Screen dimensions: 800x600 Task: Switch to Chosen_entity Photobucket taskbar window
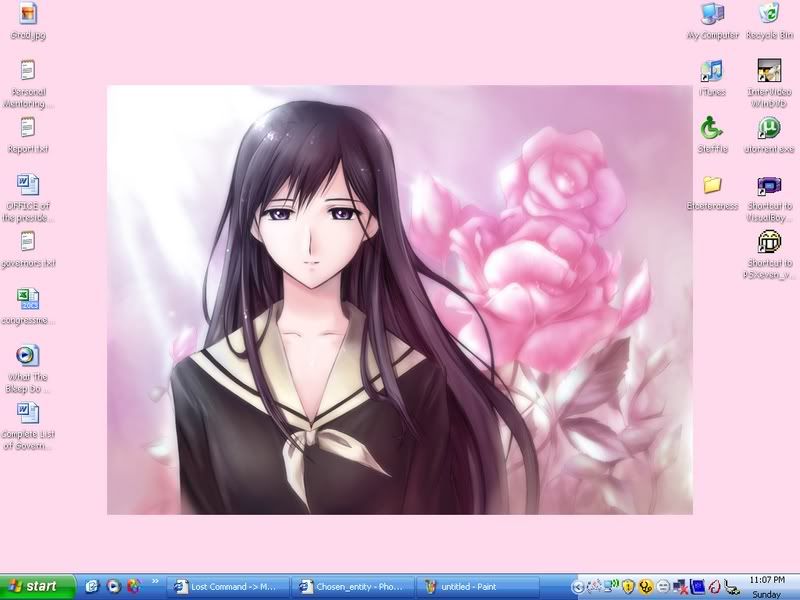[355, 587]
